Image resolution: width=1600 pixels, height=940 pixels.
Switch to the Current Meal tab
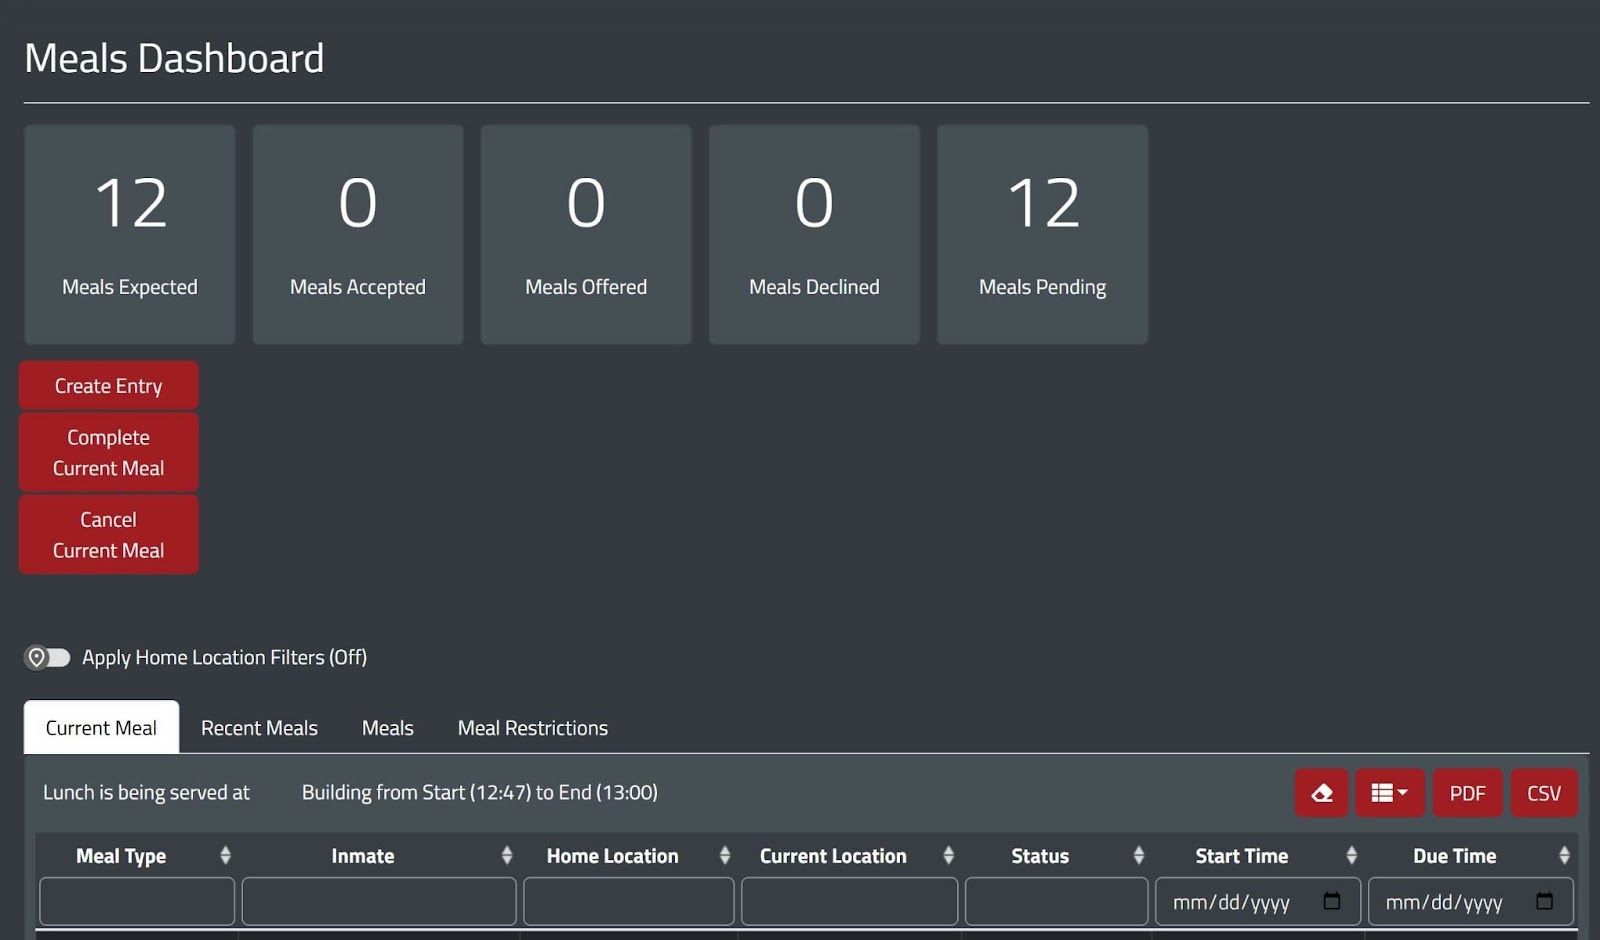(101, 727)
